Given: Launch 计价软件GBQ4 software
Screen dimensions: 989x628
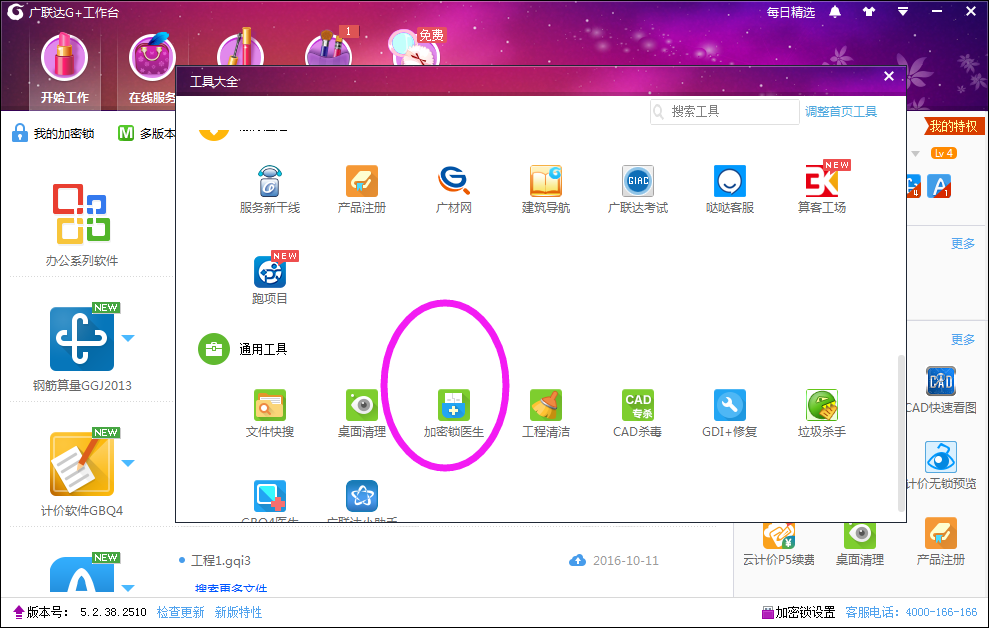Looking at the screenshot, I should (x=82, y=473).
